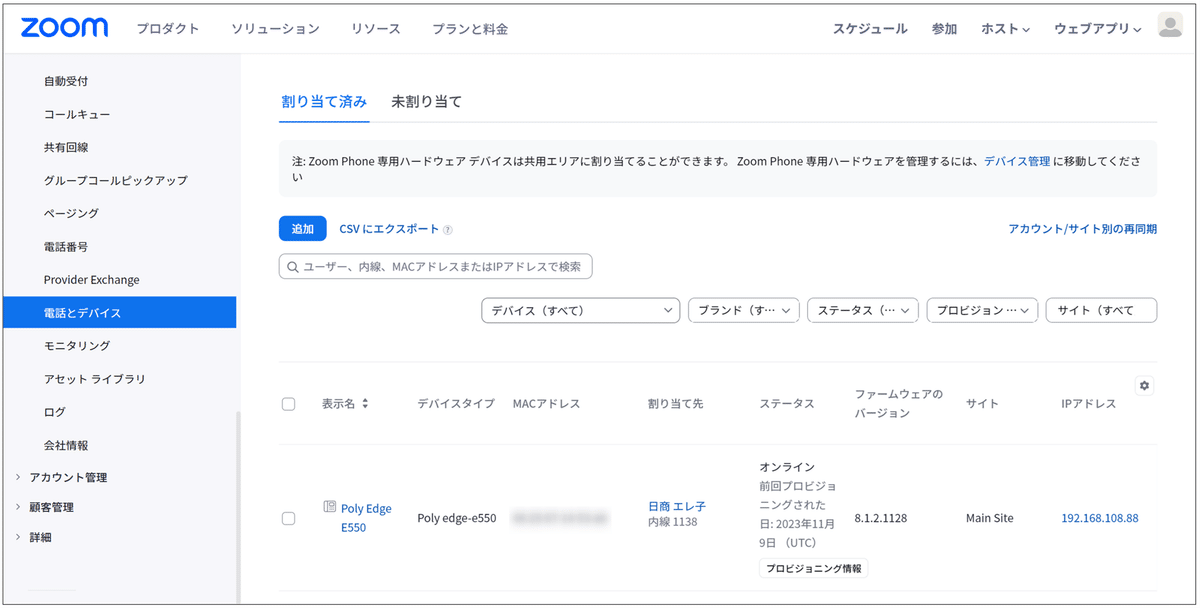1200x608 pixels.
Task: Click the プロビジョニング情報 button
Action: [812, 568]
